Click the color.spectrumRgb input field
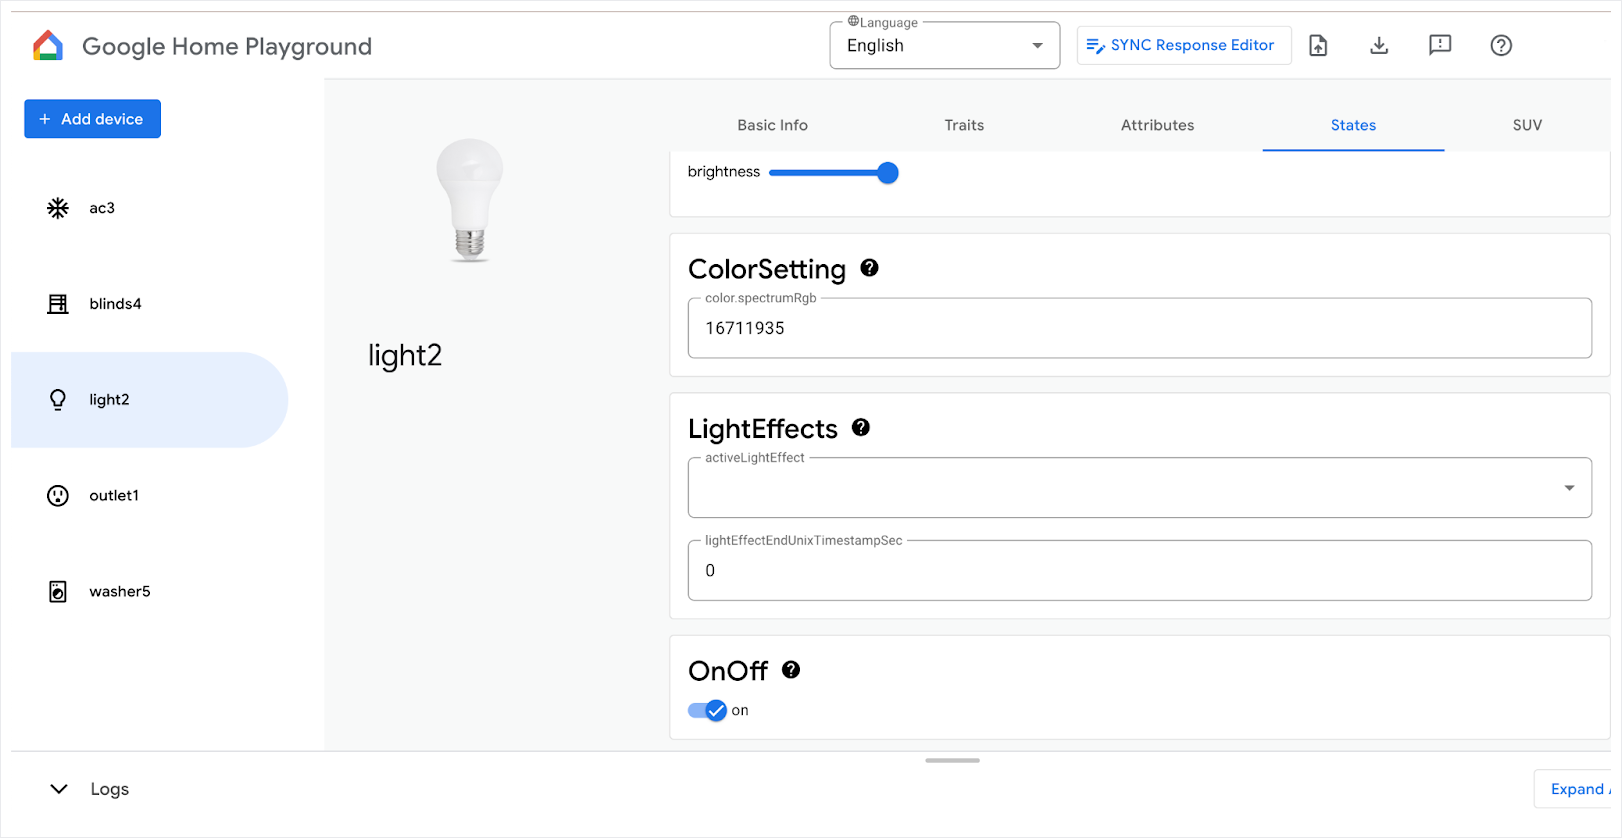Image resolution: width=1622 pixels, height=838 pixels. (1139, 329)
